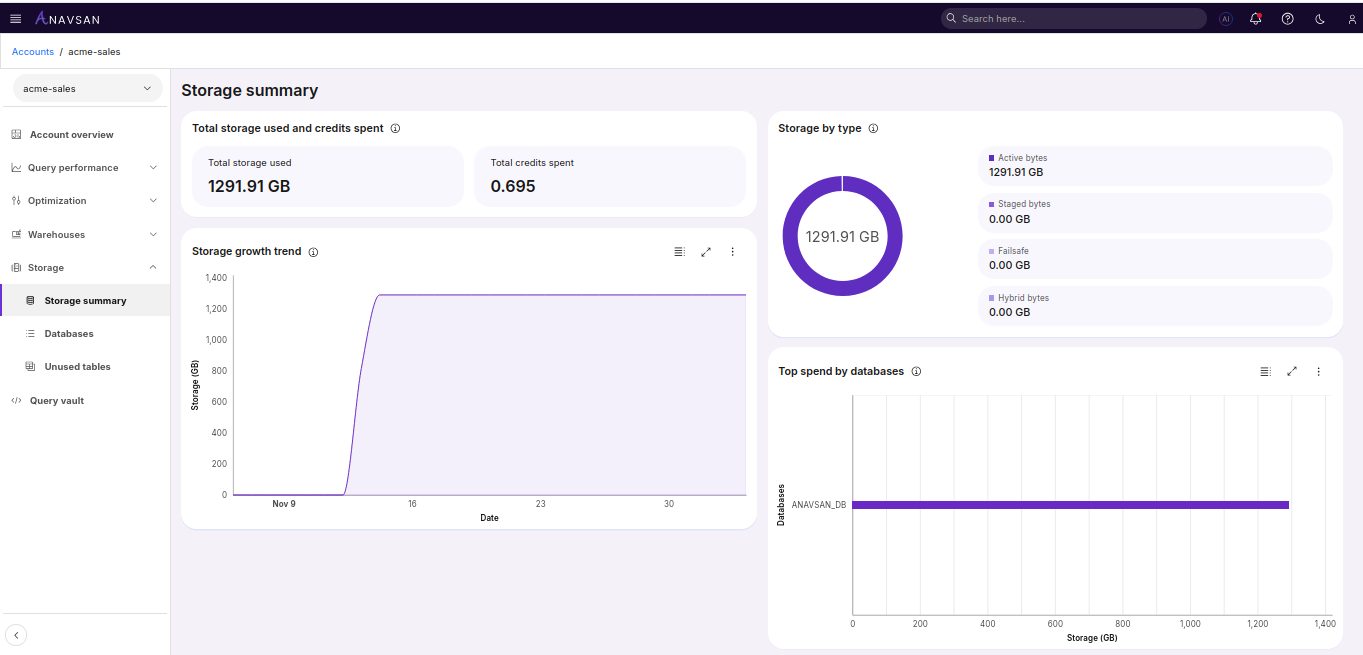Open more options for Top spend by databases
Screen dimensions: 1363x655
1318,372
